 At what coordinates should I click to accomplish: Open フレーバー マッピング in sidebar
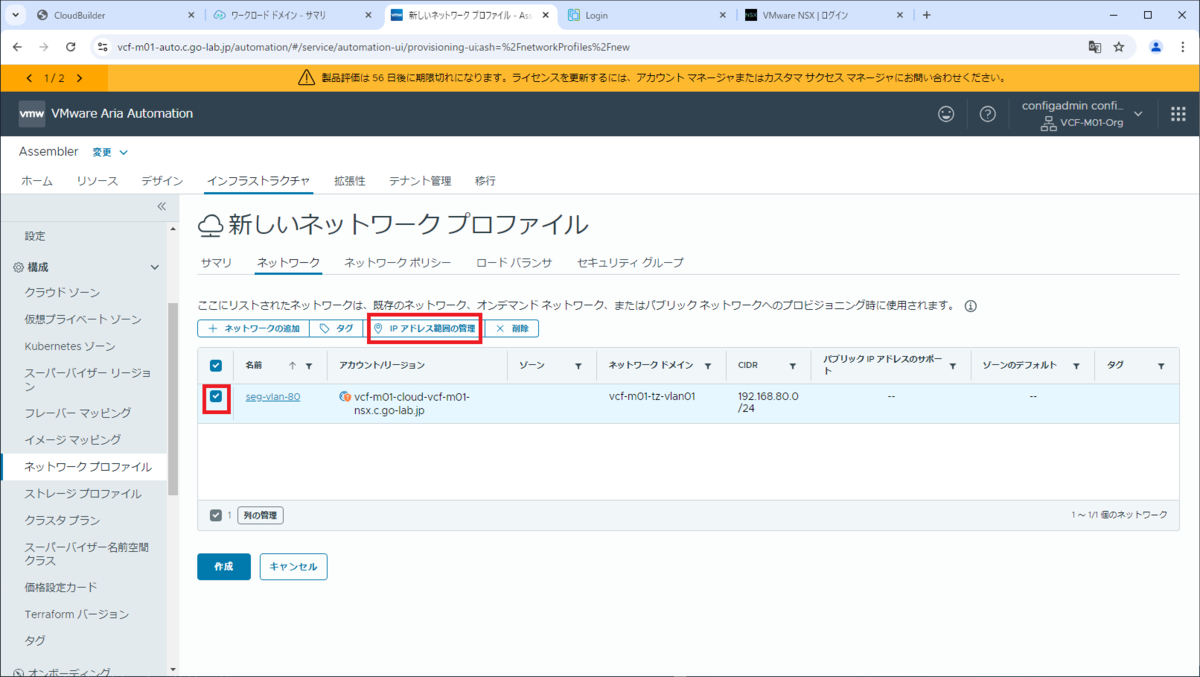tap(78, 412)
